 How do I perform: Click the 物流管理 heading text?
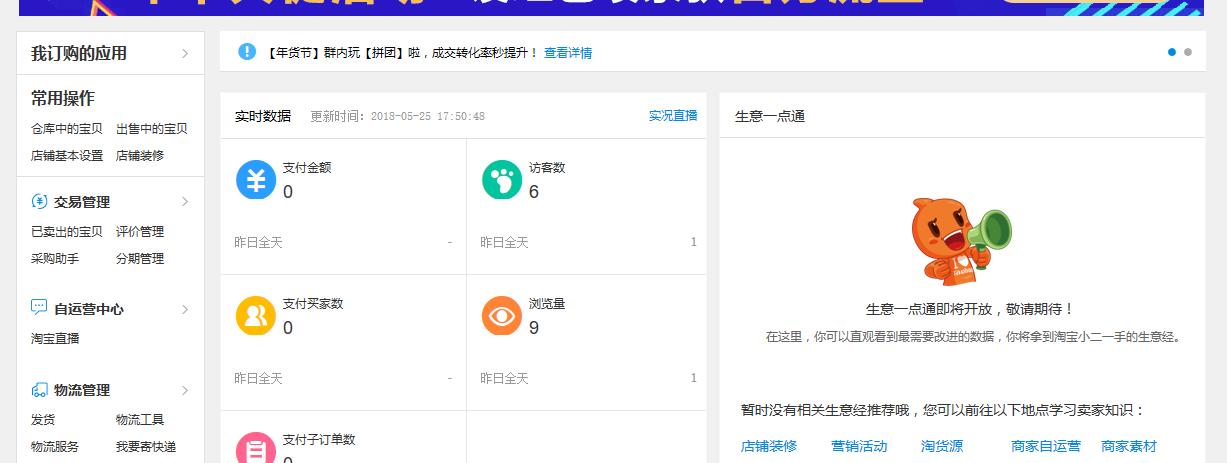82,390
